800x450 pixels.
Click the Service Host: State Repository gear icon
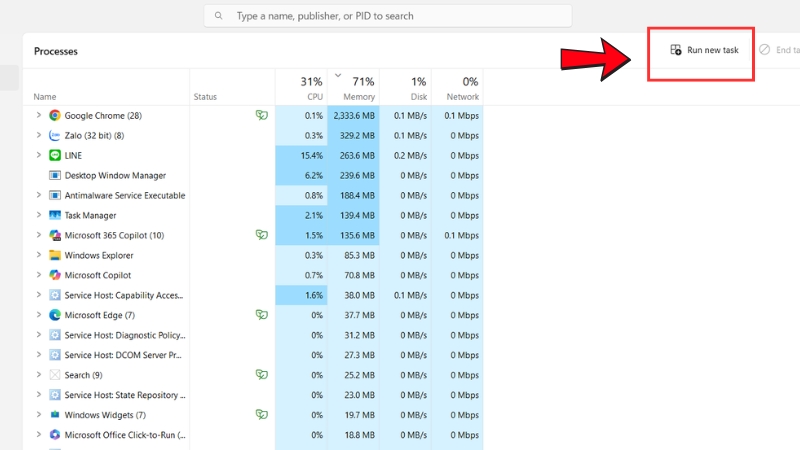[x=55, y=395]
